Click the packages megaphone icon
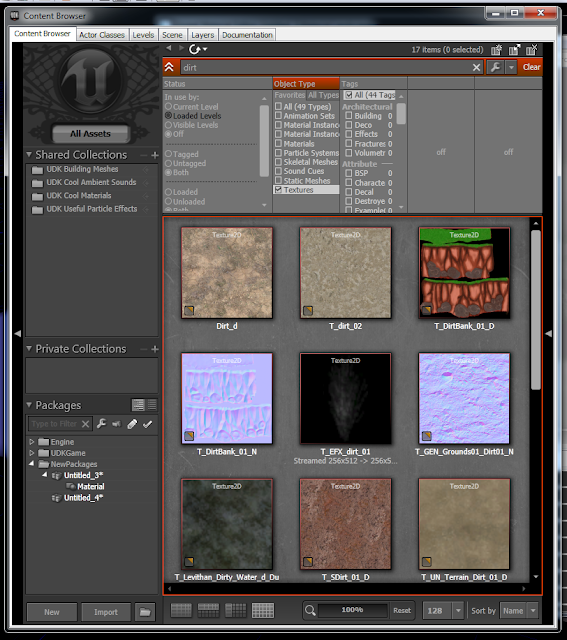The width and height of the screenshot is (567, 640). coord(116,424)
